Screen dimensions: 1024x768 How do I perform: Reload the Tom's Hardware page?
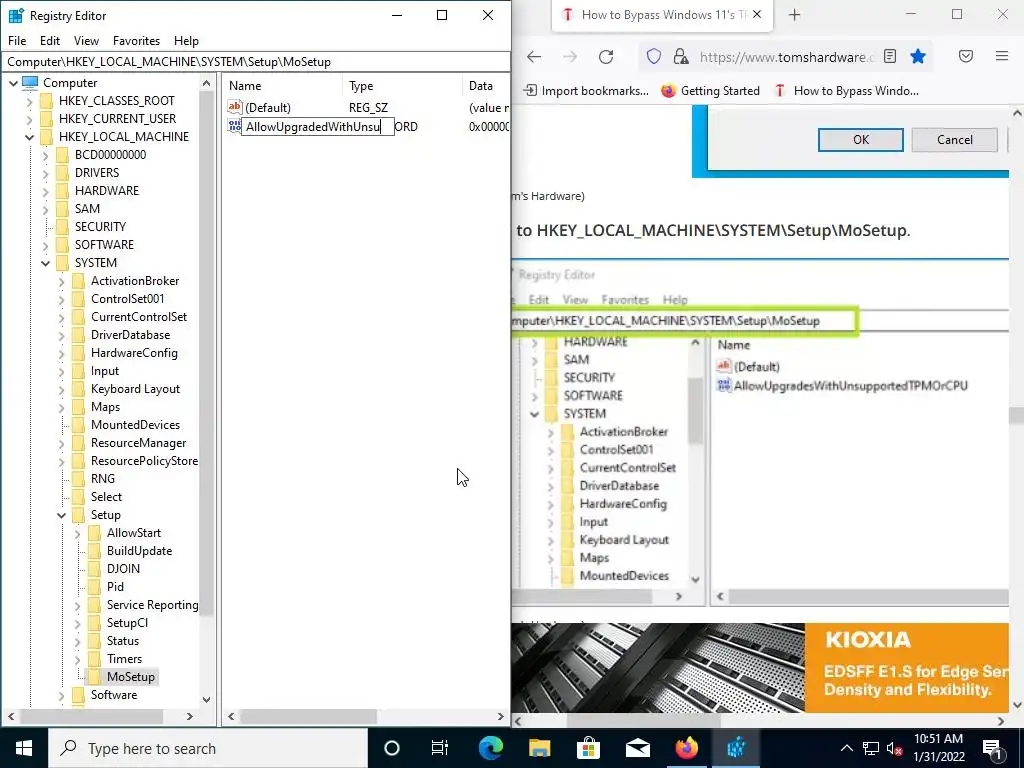click(x=606, y=57)
